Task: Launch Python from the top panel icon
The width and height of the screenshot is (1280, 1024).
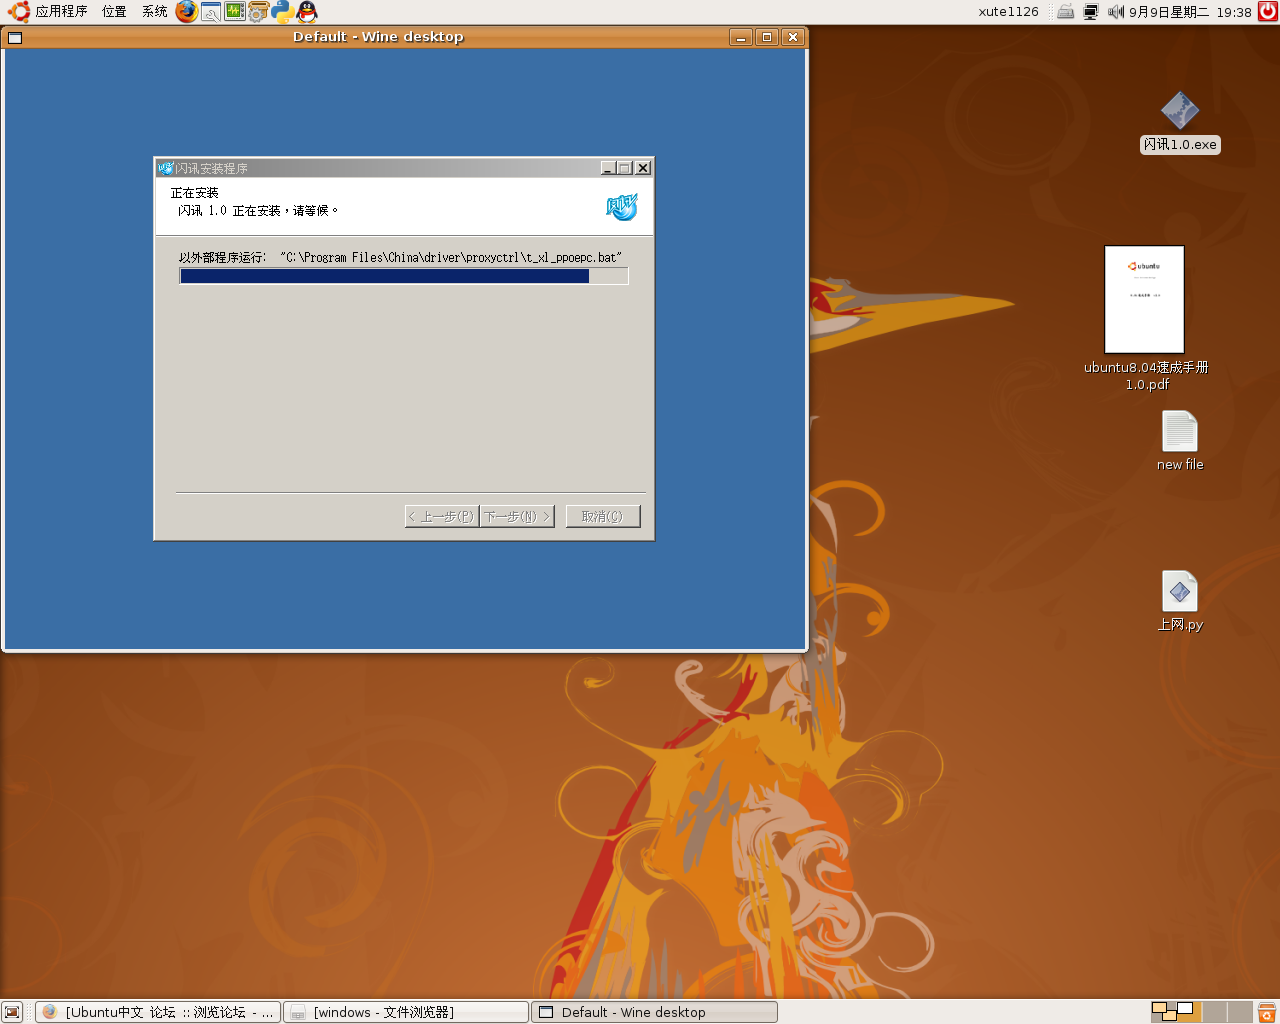Action: click(282, 12)
